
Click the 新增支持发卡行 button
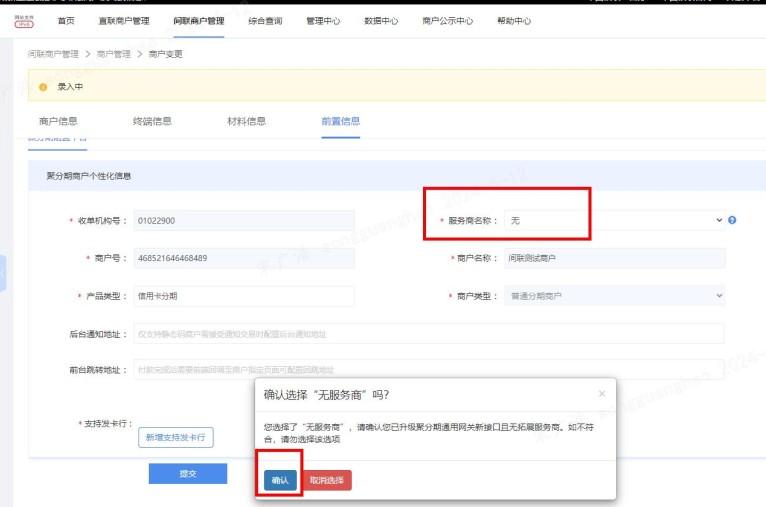coord(176,437)
